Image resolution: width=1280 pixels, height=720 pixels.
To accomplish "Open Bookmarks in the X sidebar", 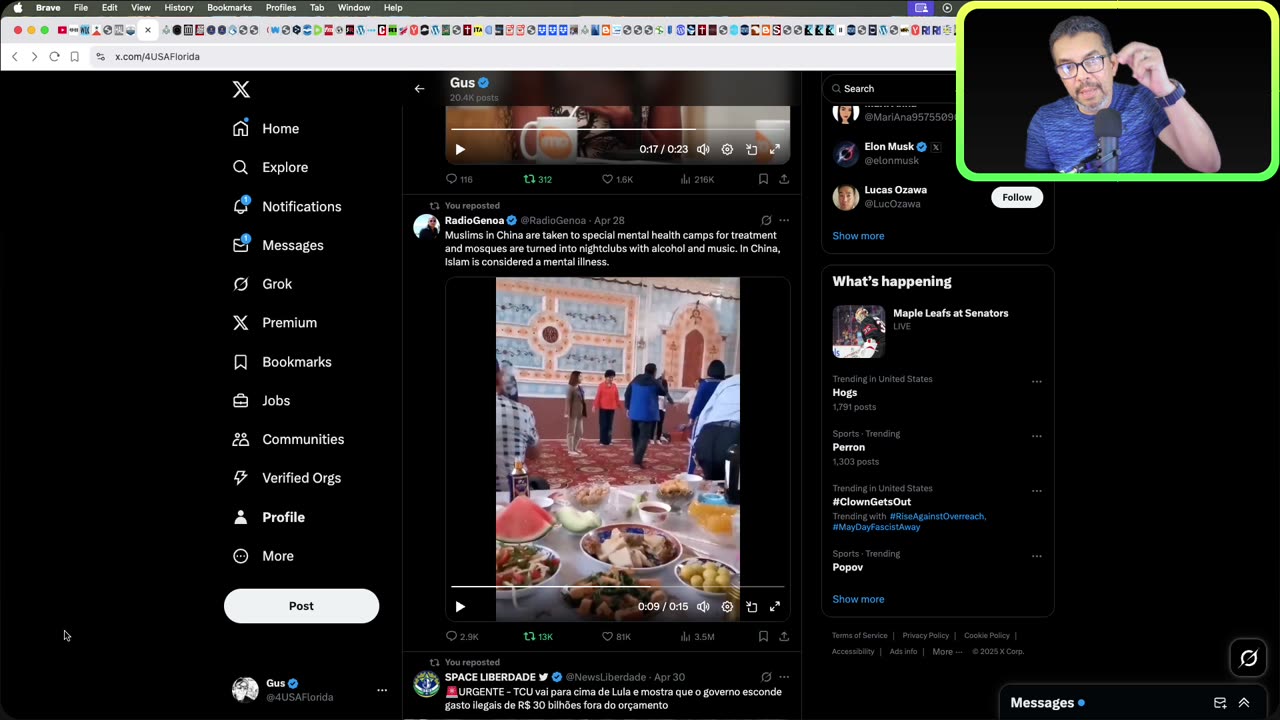I will (283, 362).
